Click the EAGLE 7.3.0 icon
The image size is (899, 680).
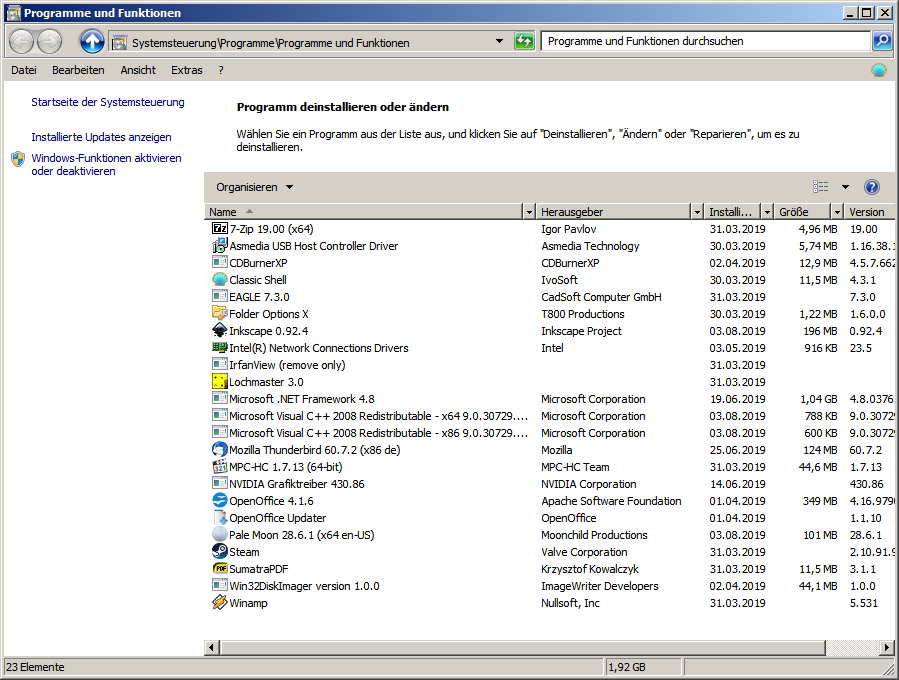[220, 296]
